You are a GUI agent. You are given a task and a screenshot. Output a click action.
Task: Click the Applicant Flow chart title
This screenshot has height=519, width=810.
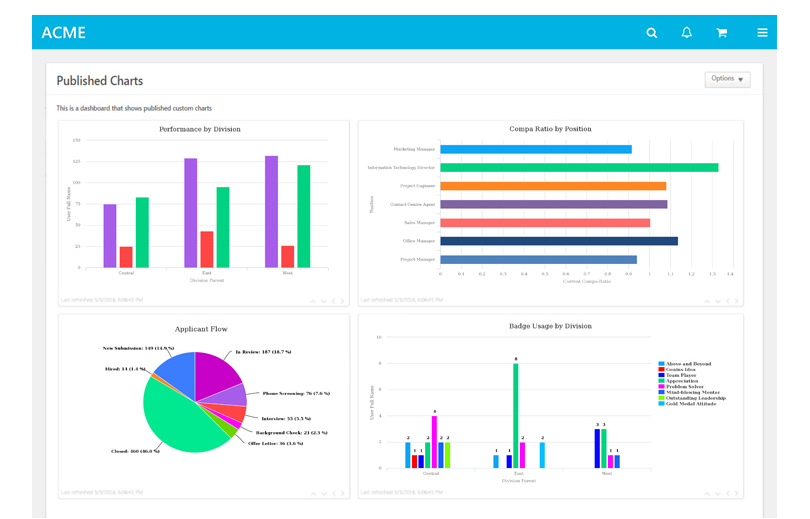(201, 329)
